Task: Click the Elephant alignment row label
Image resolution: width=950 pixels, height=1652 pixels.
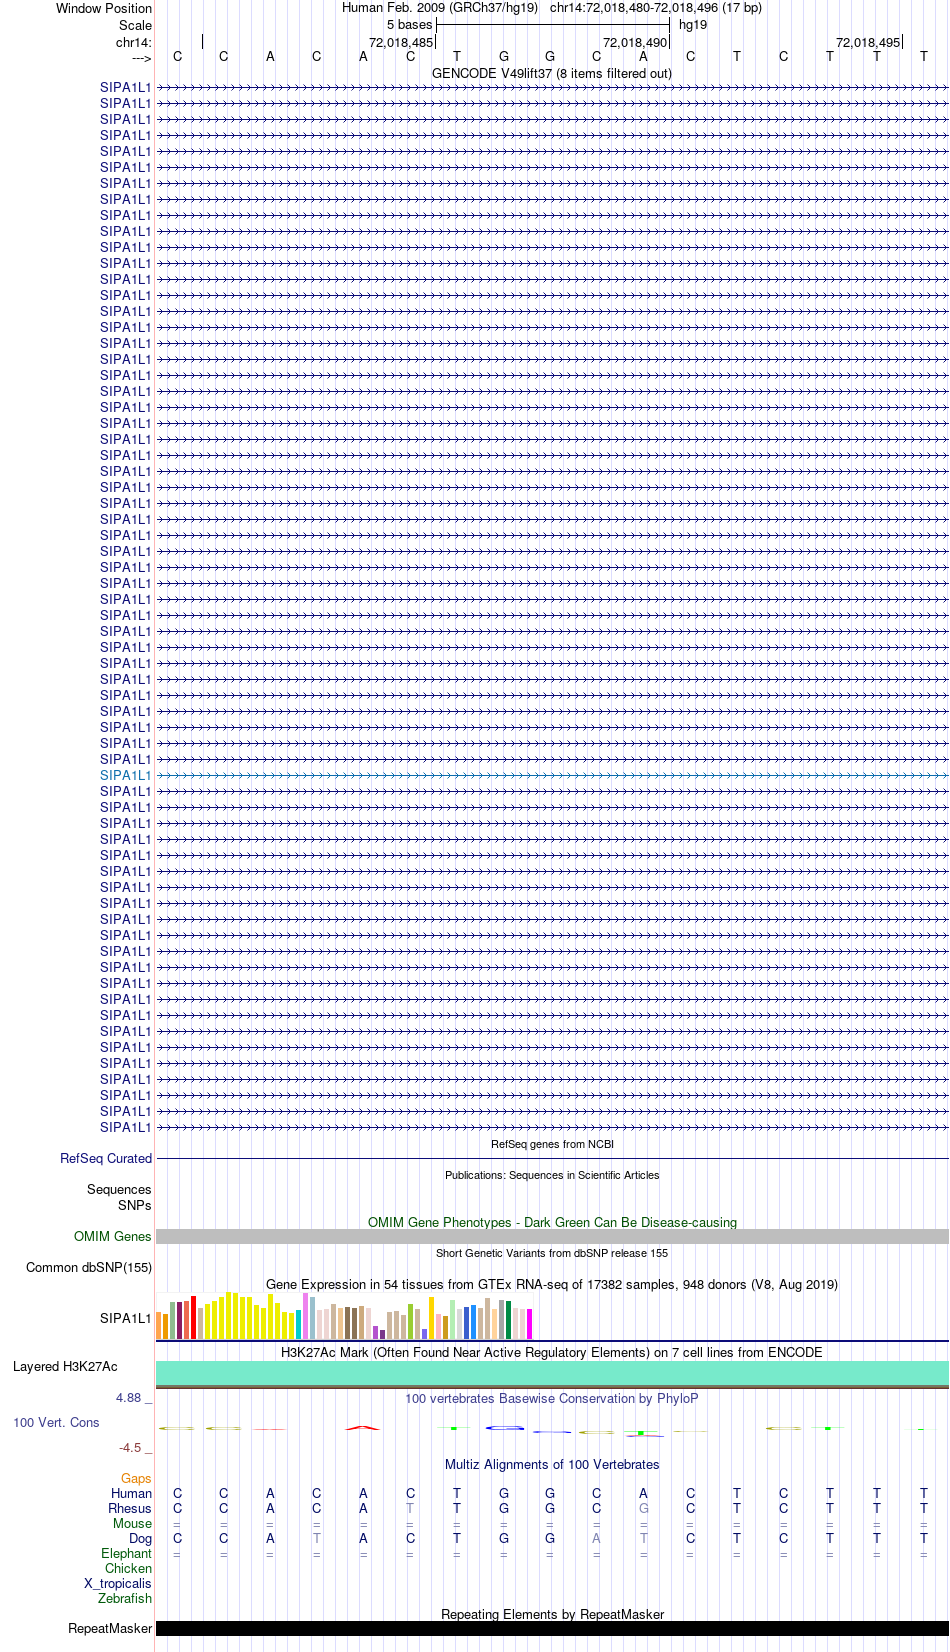Action: tap(126, 1553)
